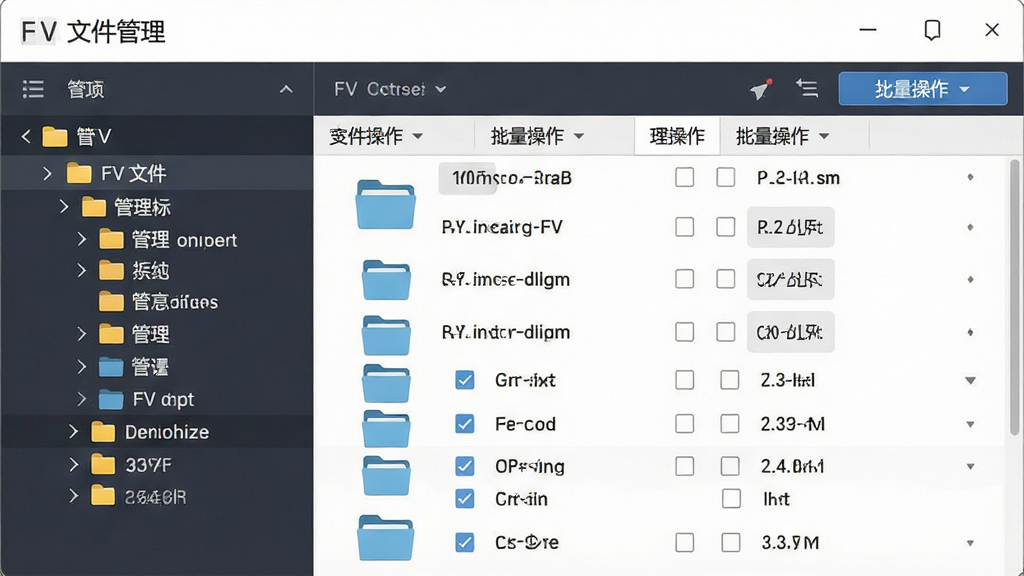Click the blue FV dnpt folder icon

(x=111, y=399)
